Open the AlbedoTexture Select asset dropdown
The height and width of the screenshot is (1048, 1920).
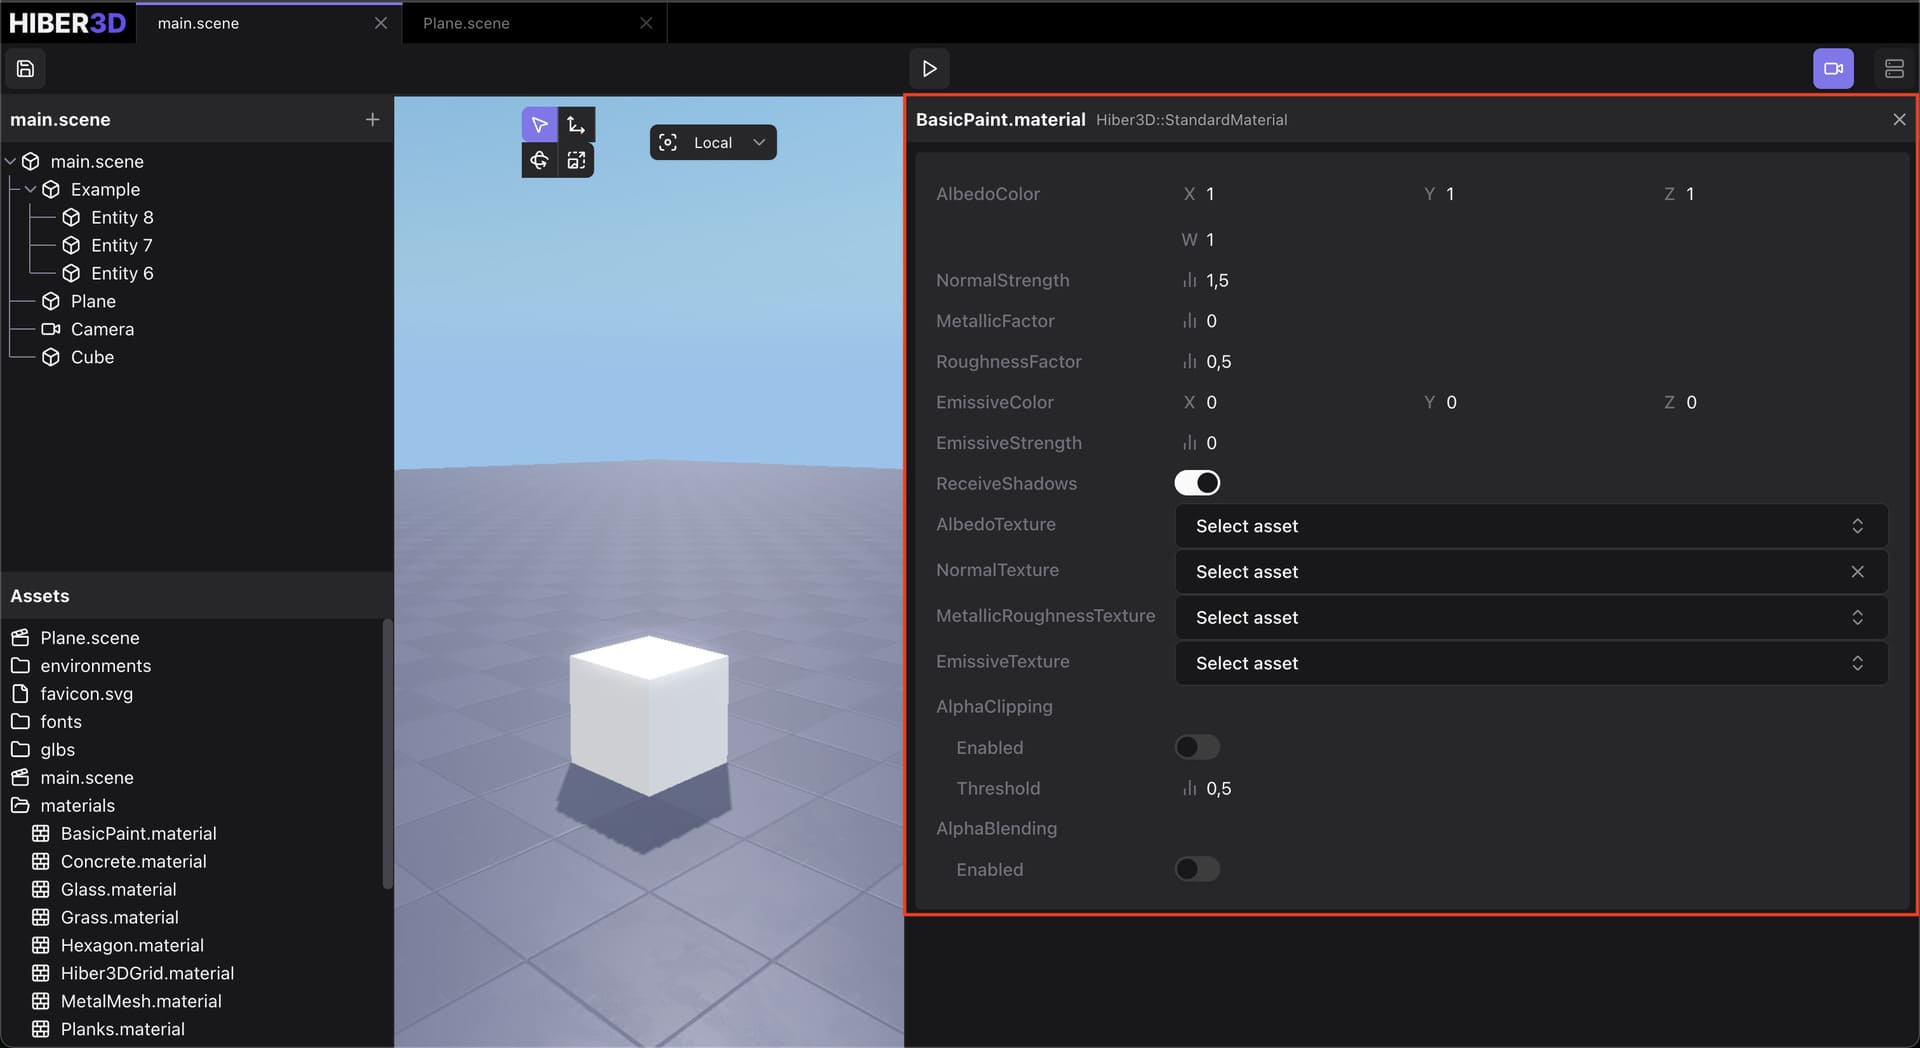click(1531, 525)
